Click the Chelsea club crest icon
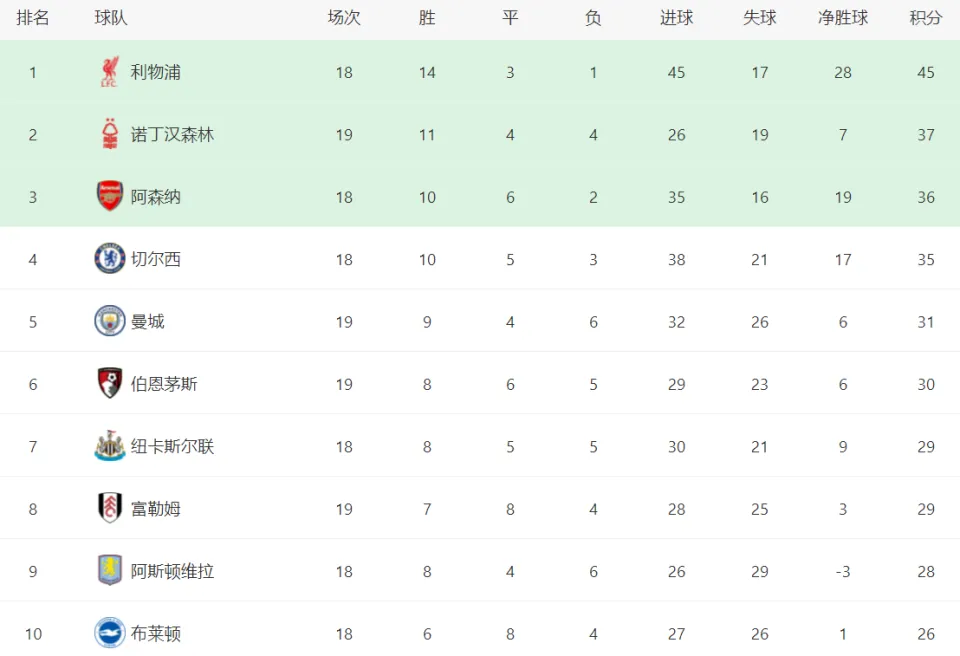 tap(110, 258)
